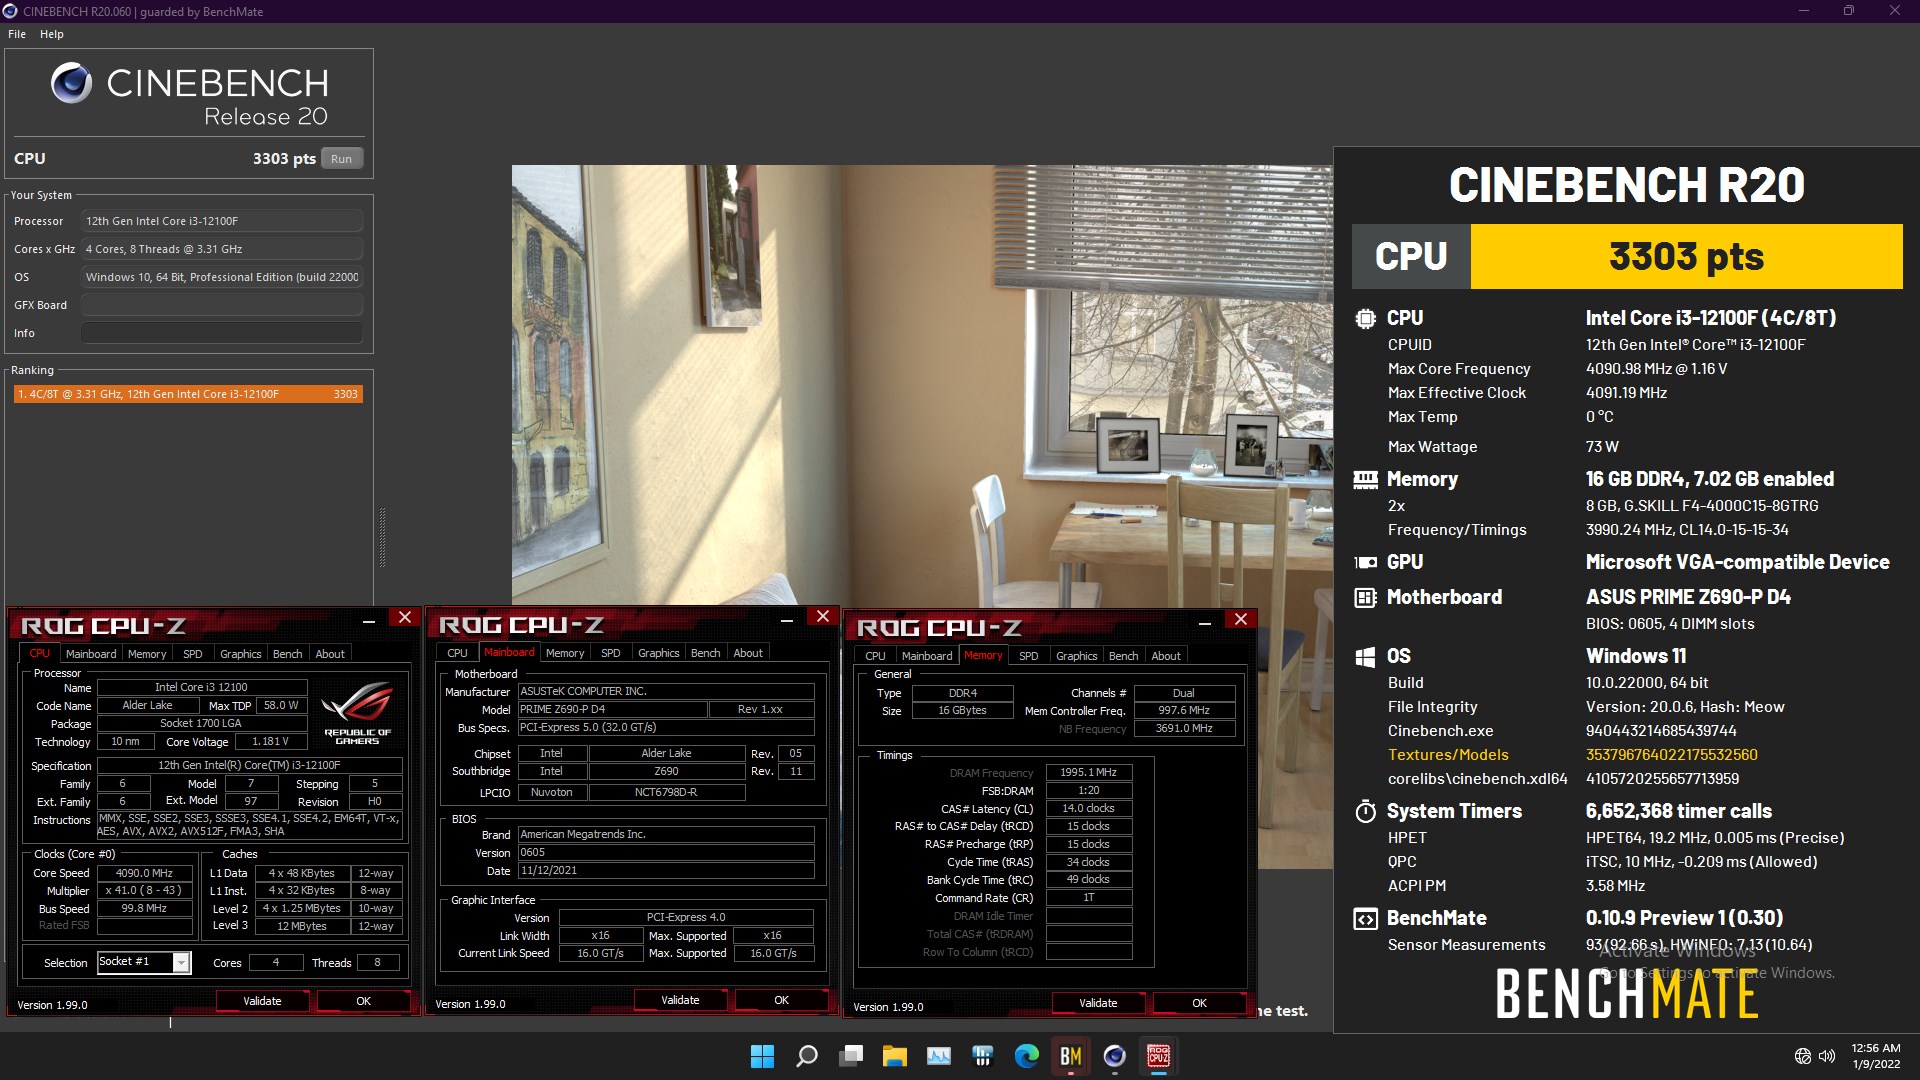This screenshot has height=1080, width=1920.
Task: Click the Cores x GHz field
Action: coord(222,249)
